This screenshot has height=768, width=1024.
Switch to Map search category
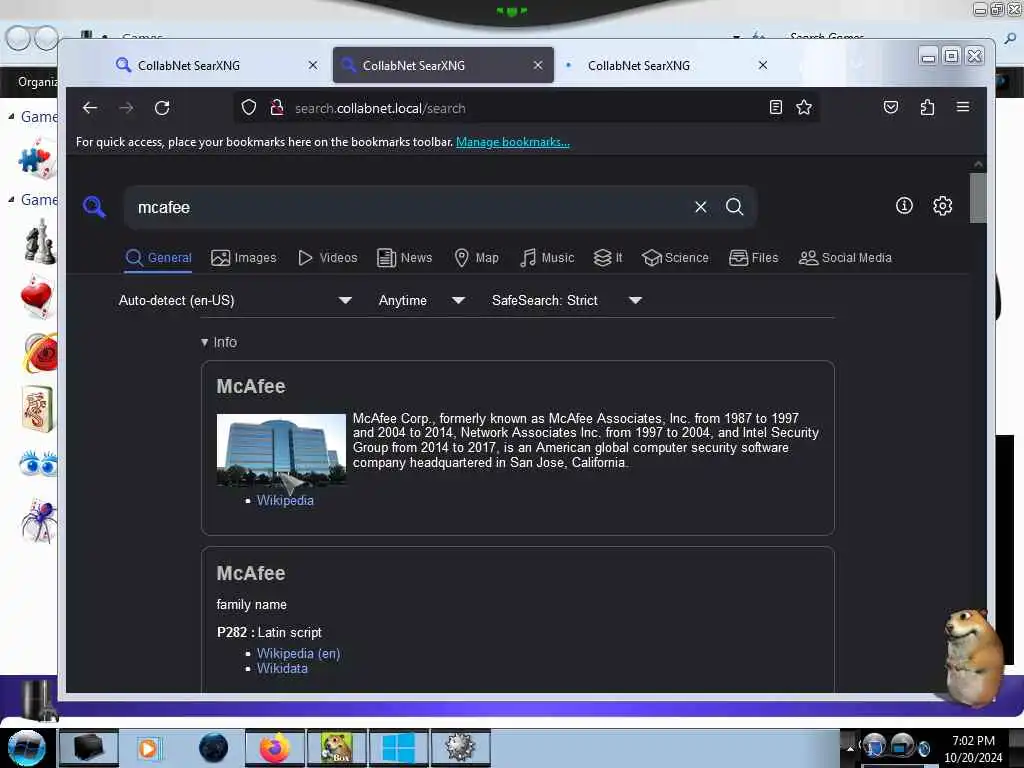pyautogui.click(x=476, y=258)
